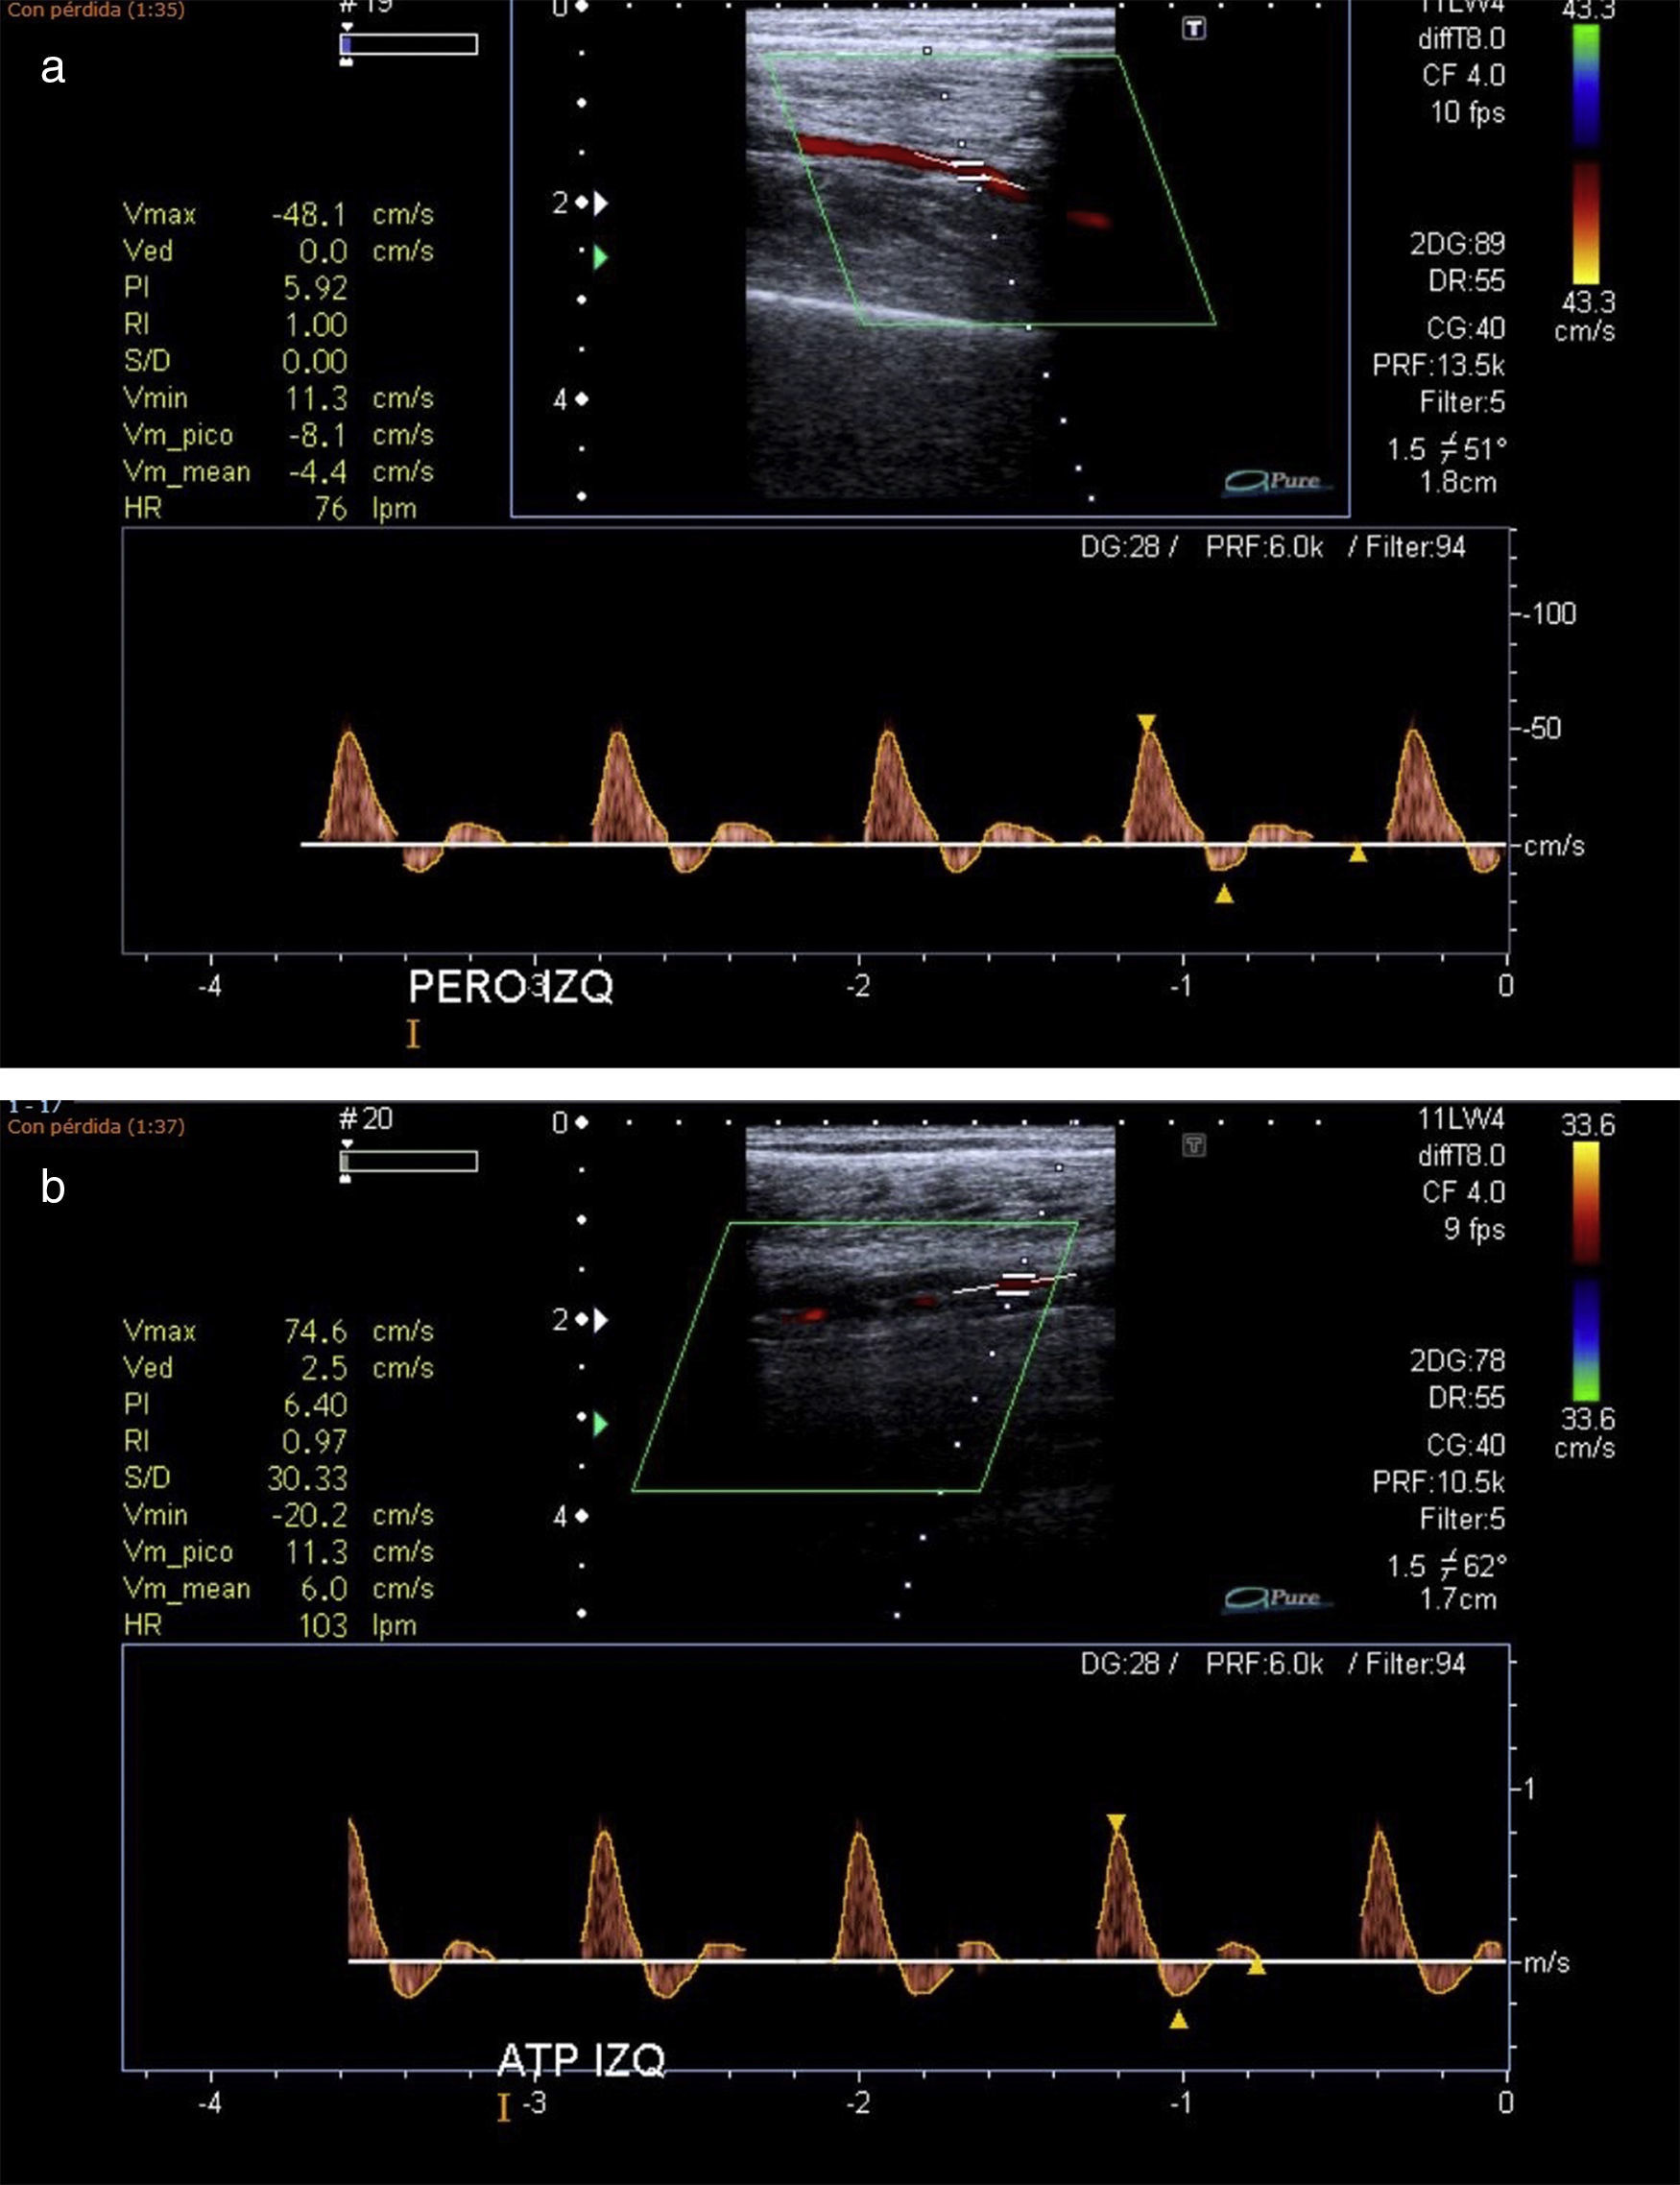Select green triangle marker in lower depth scale
Image resolution: width=1680 pixels, height=2185 pixels.
pos(600,1423)
